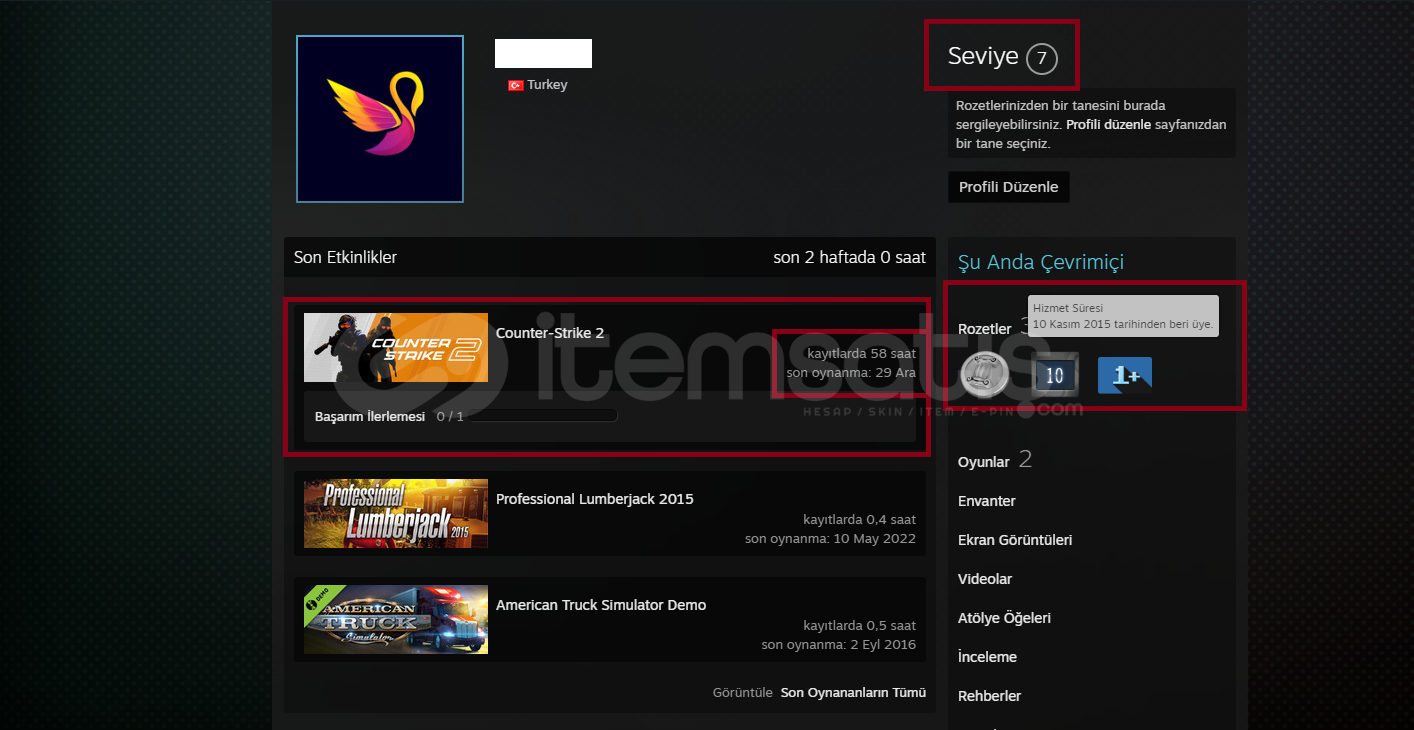Screen dimensions: 1414x730
Task: Click the Turkey flag icon
Action: pyautogui.click(x=516, y=86)
